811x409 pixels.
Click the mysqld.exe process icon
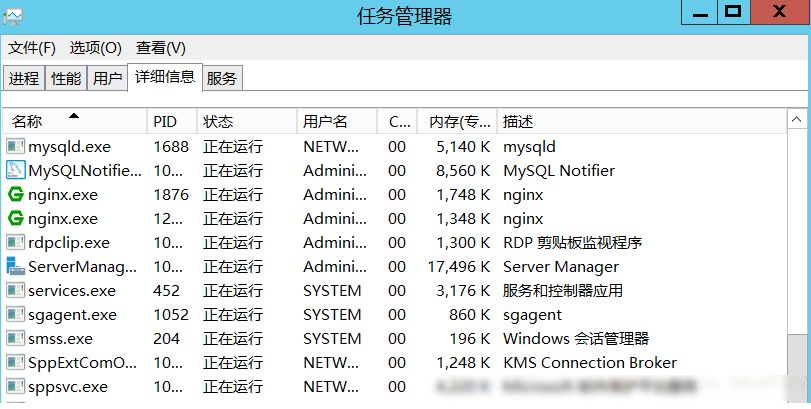tap(16, 147)
